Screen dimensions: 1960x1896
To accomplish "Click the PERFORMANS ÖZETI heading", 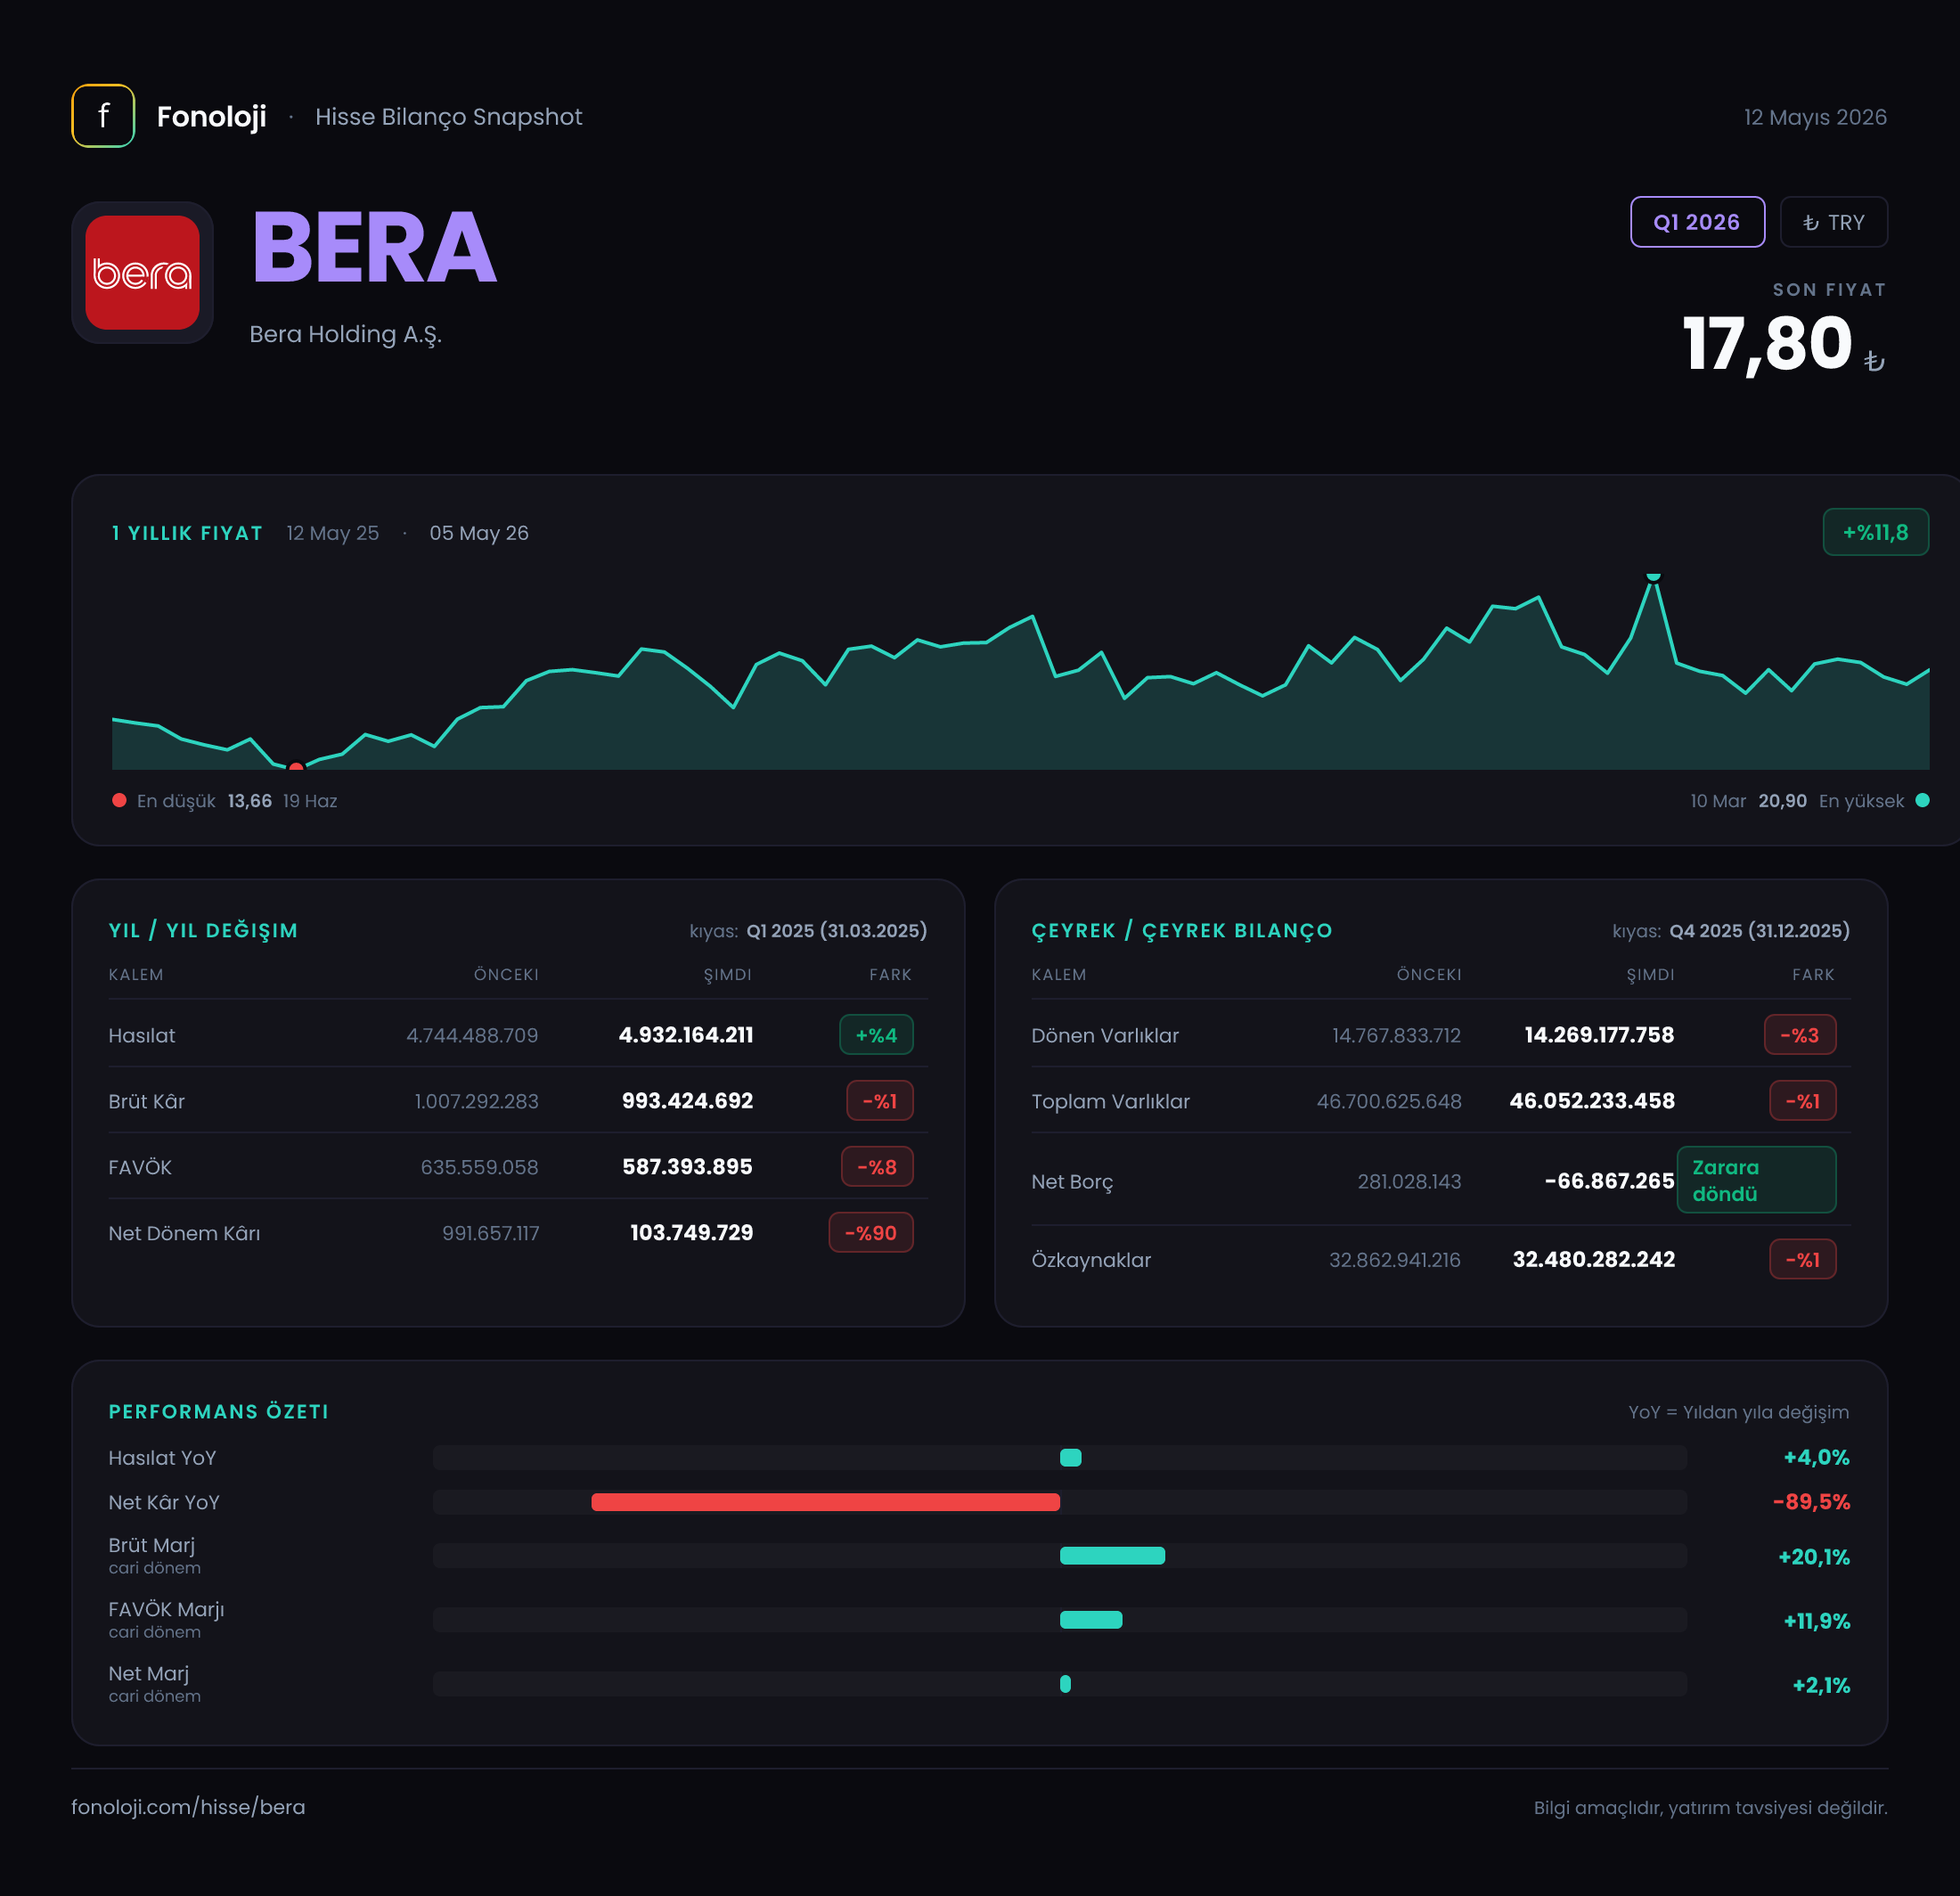I will point(218,1411).
